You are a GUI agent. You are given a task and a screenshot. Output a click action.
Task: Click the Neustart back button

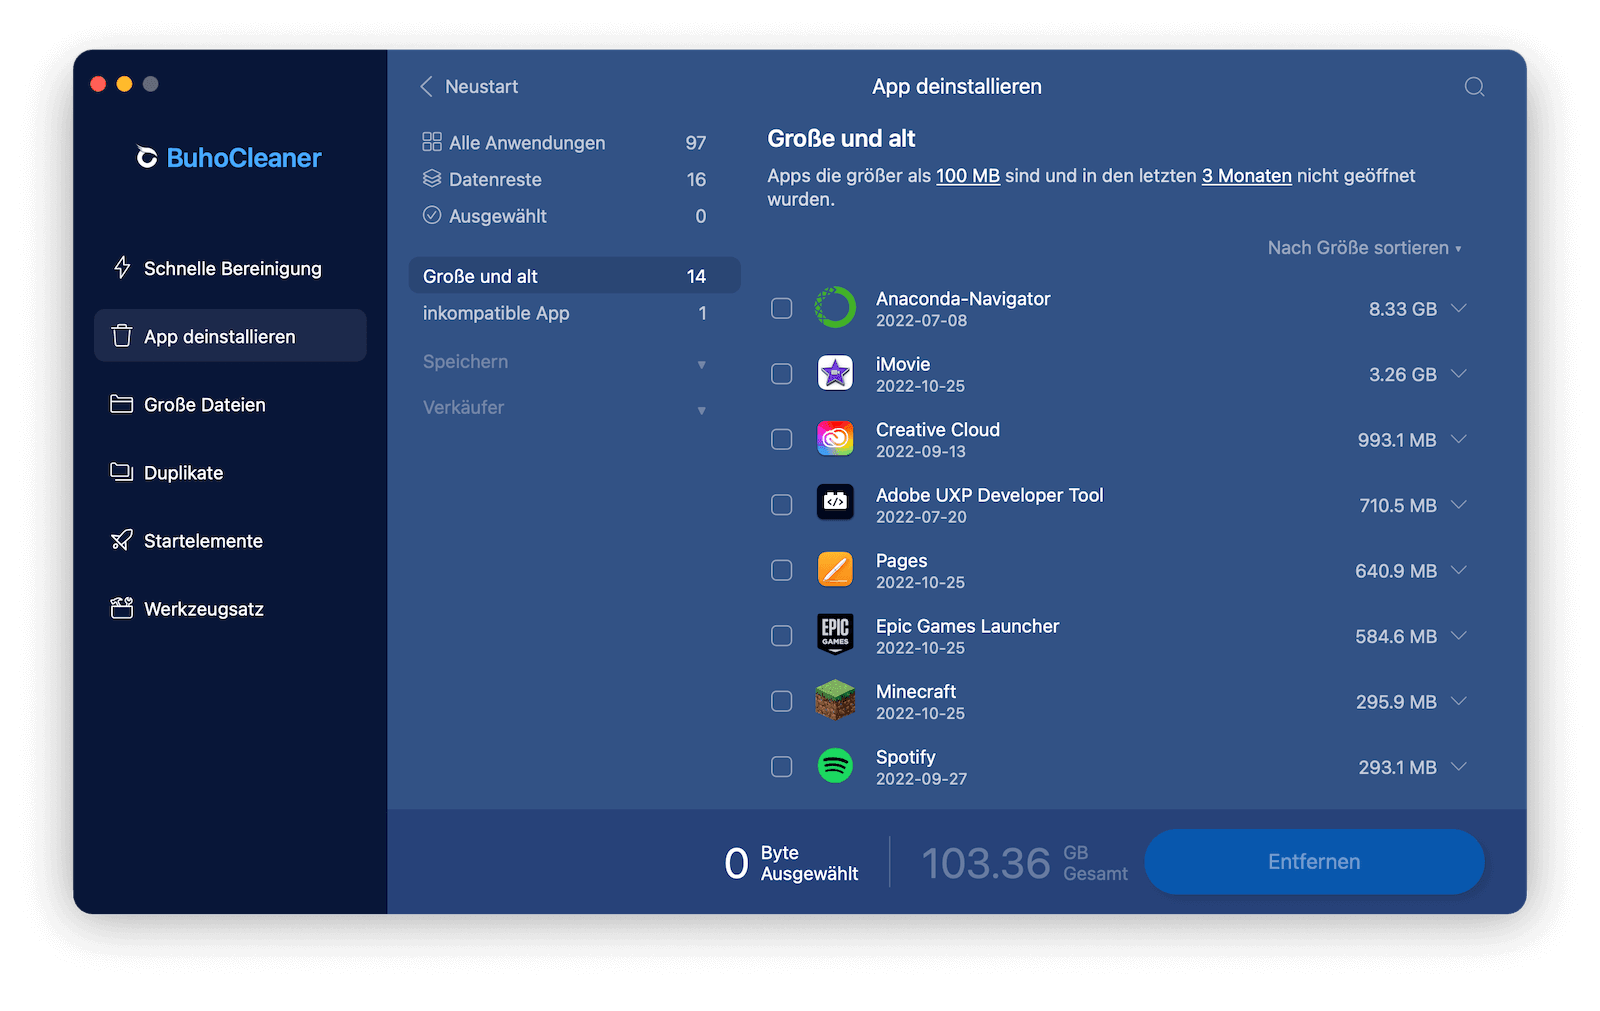[469, 87]
